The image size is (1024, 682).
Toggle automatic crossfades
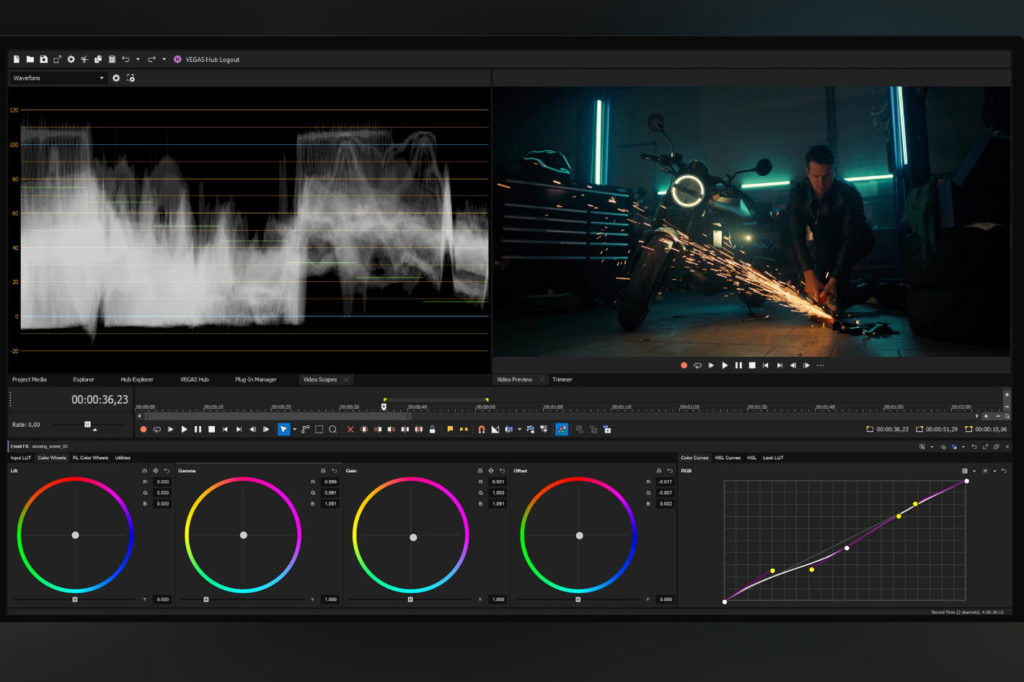[x=496, y=429]
